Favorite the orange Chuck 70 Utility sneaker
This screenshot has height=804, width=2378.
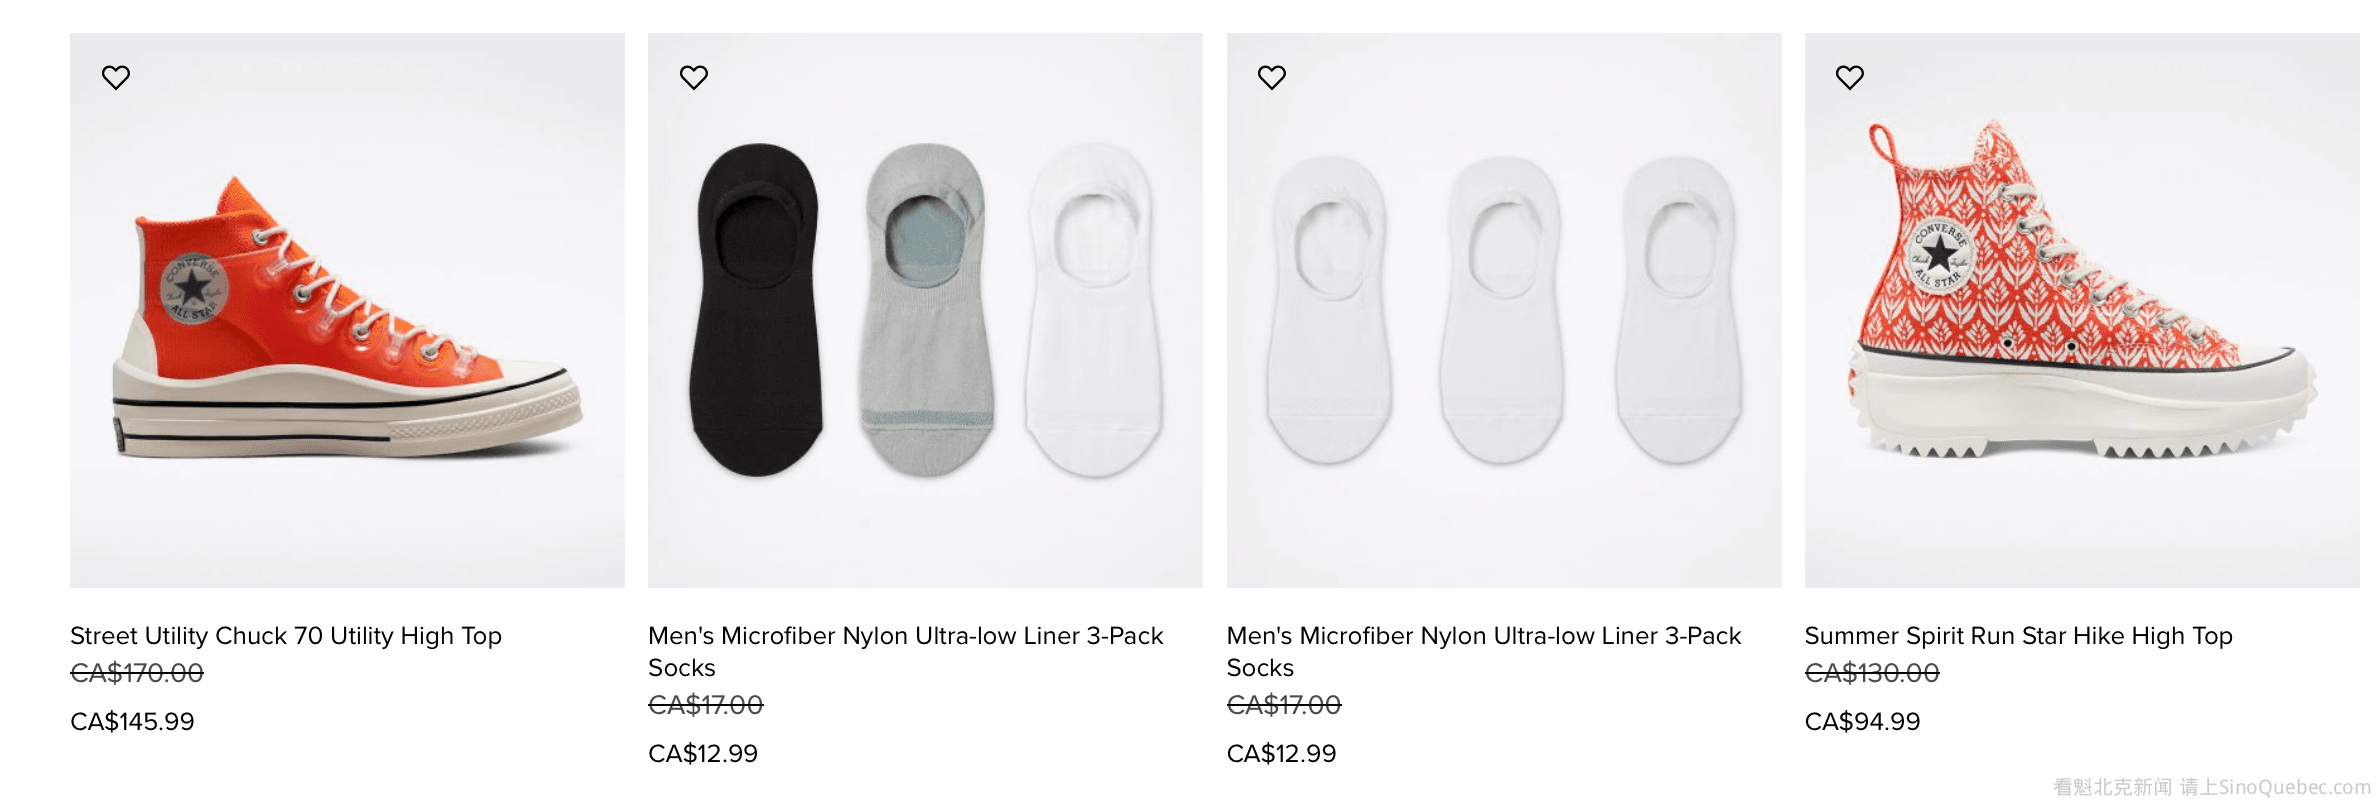[116, 77]
